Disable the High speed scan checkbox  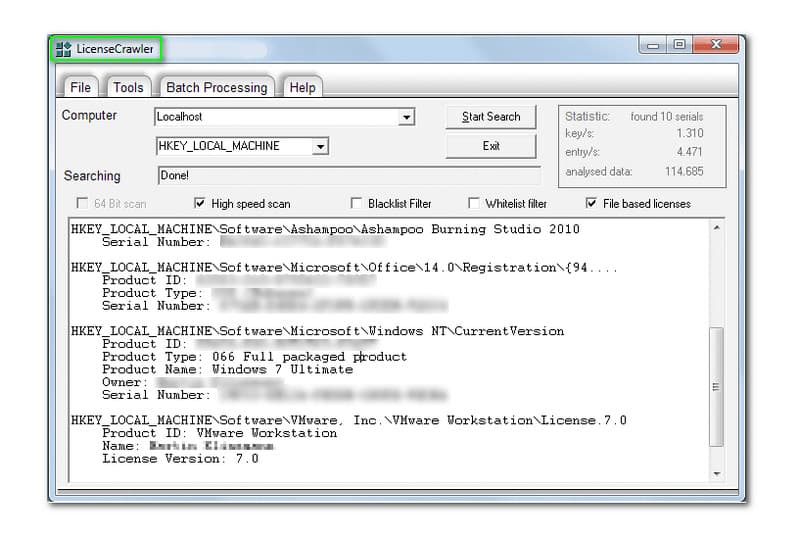pyautogui.click(x=199, y=203)
